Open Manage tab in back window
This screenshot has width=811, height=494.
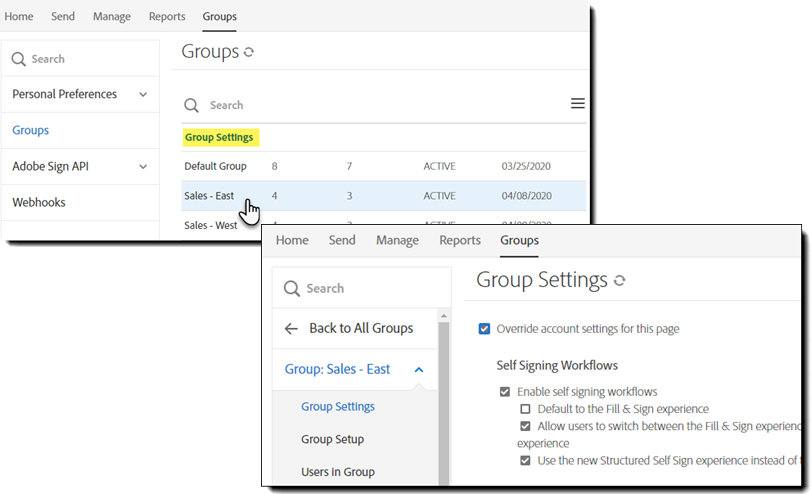(x=112, y=16)
